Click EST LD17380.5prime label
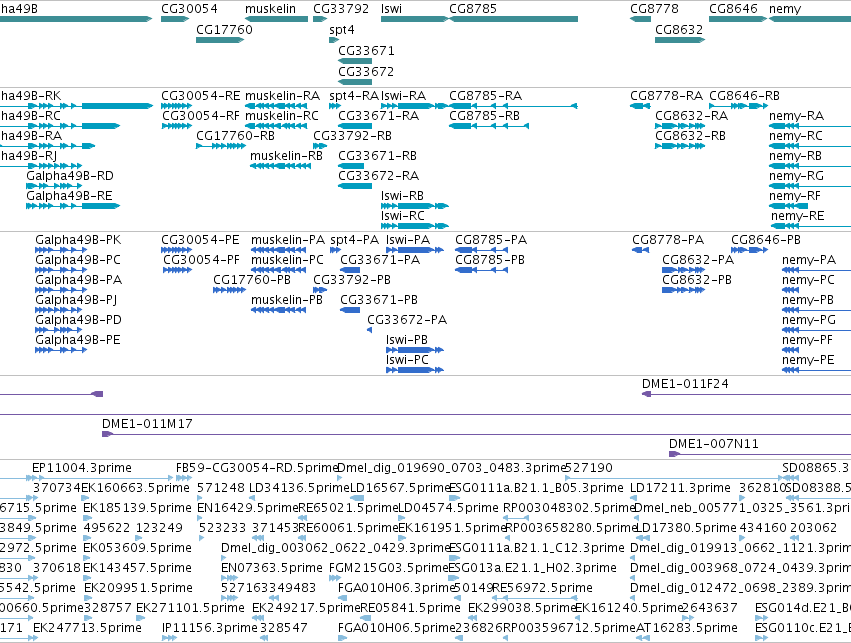This screenshot has height=643, width=851. pyautogui.click(x=685, y=529)
